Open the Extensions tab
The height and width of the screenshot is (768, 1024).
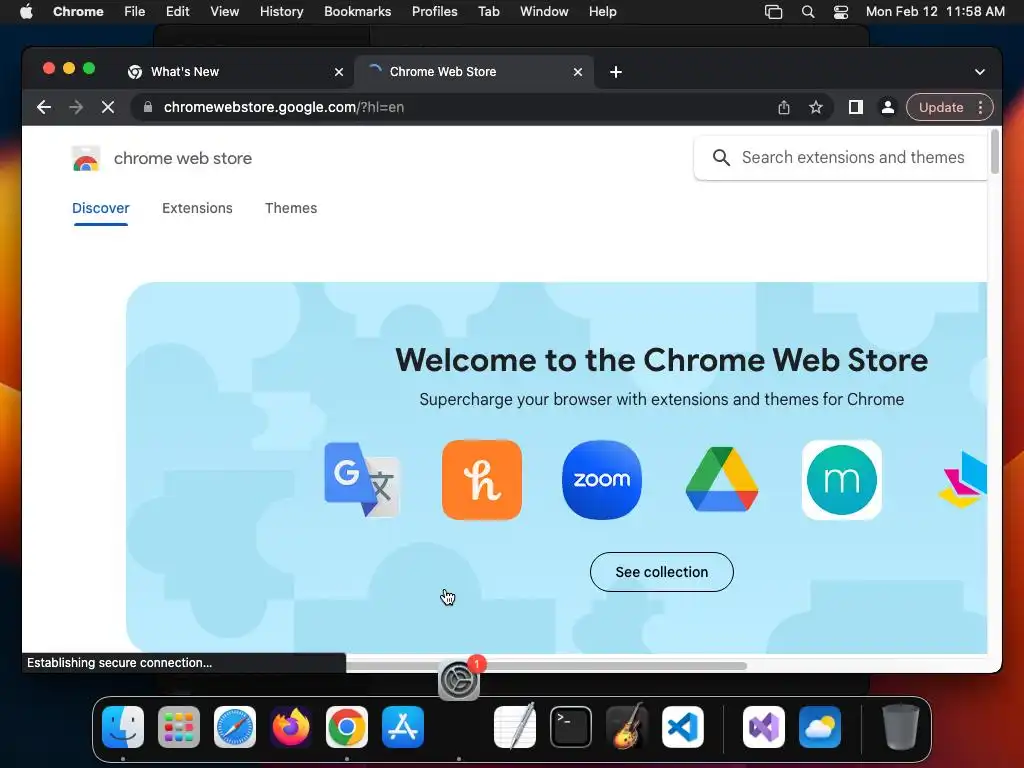click(197, 208)
